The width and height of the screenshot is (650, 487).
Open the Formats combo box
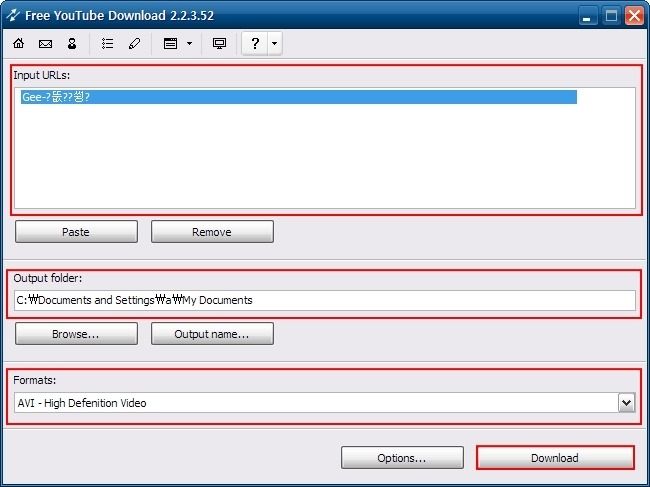pyautogui.click(x=325, y=402)
